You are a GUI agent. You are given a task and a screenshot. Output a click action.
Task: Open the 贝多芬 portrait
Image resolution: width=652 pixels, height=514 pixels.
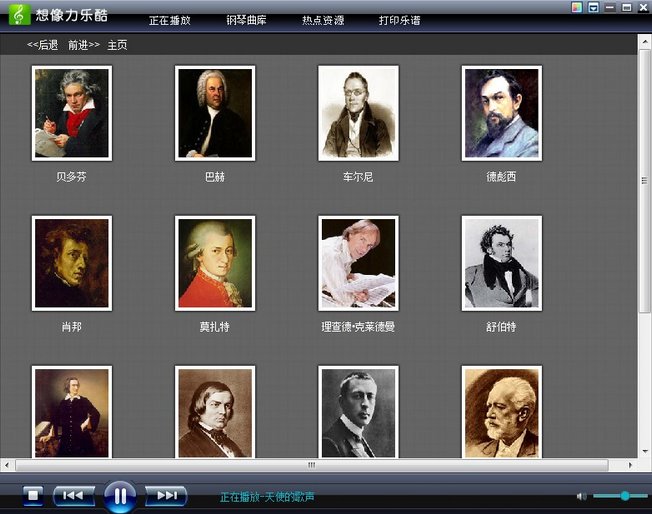tap(72, 113)
